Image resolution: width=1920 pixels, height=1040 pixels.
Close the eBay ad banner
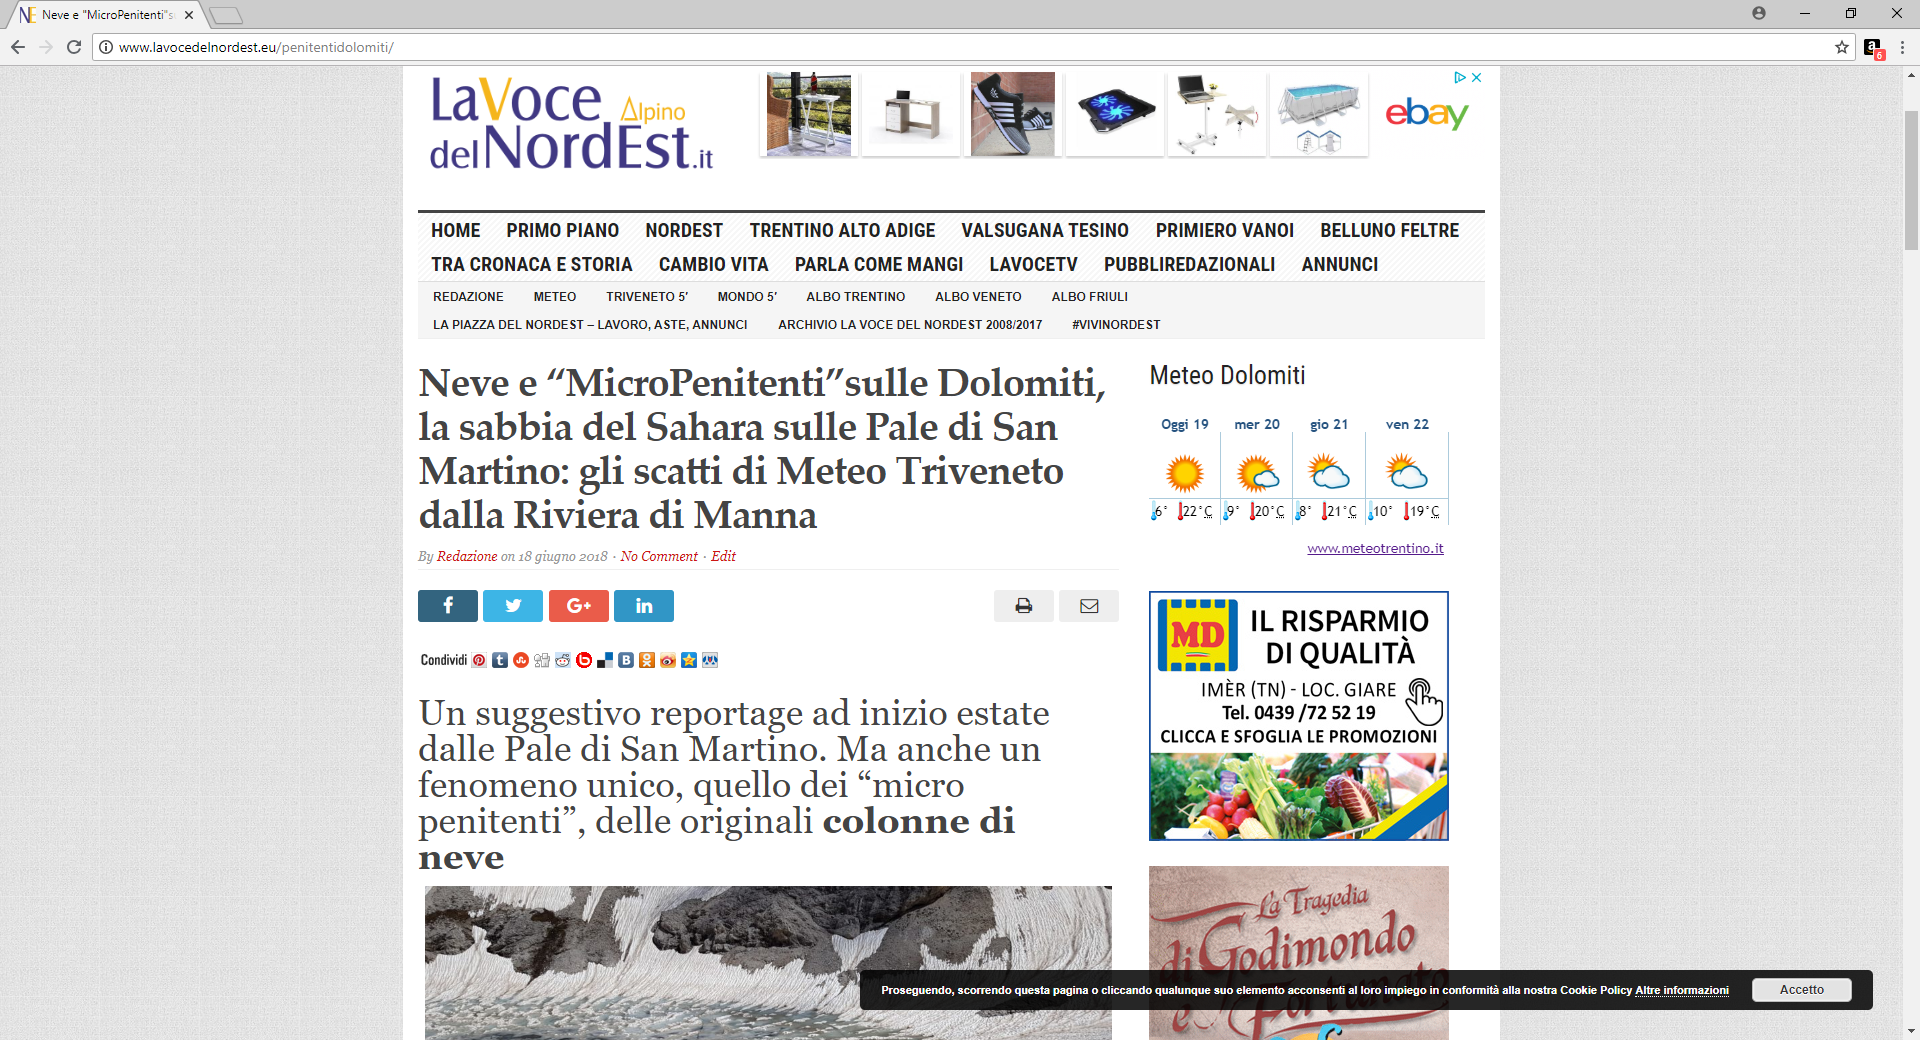(x=1477, y=77)
